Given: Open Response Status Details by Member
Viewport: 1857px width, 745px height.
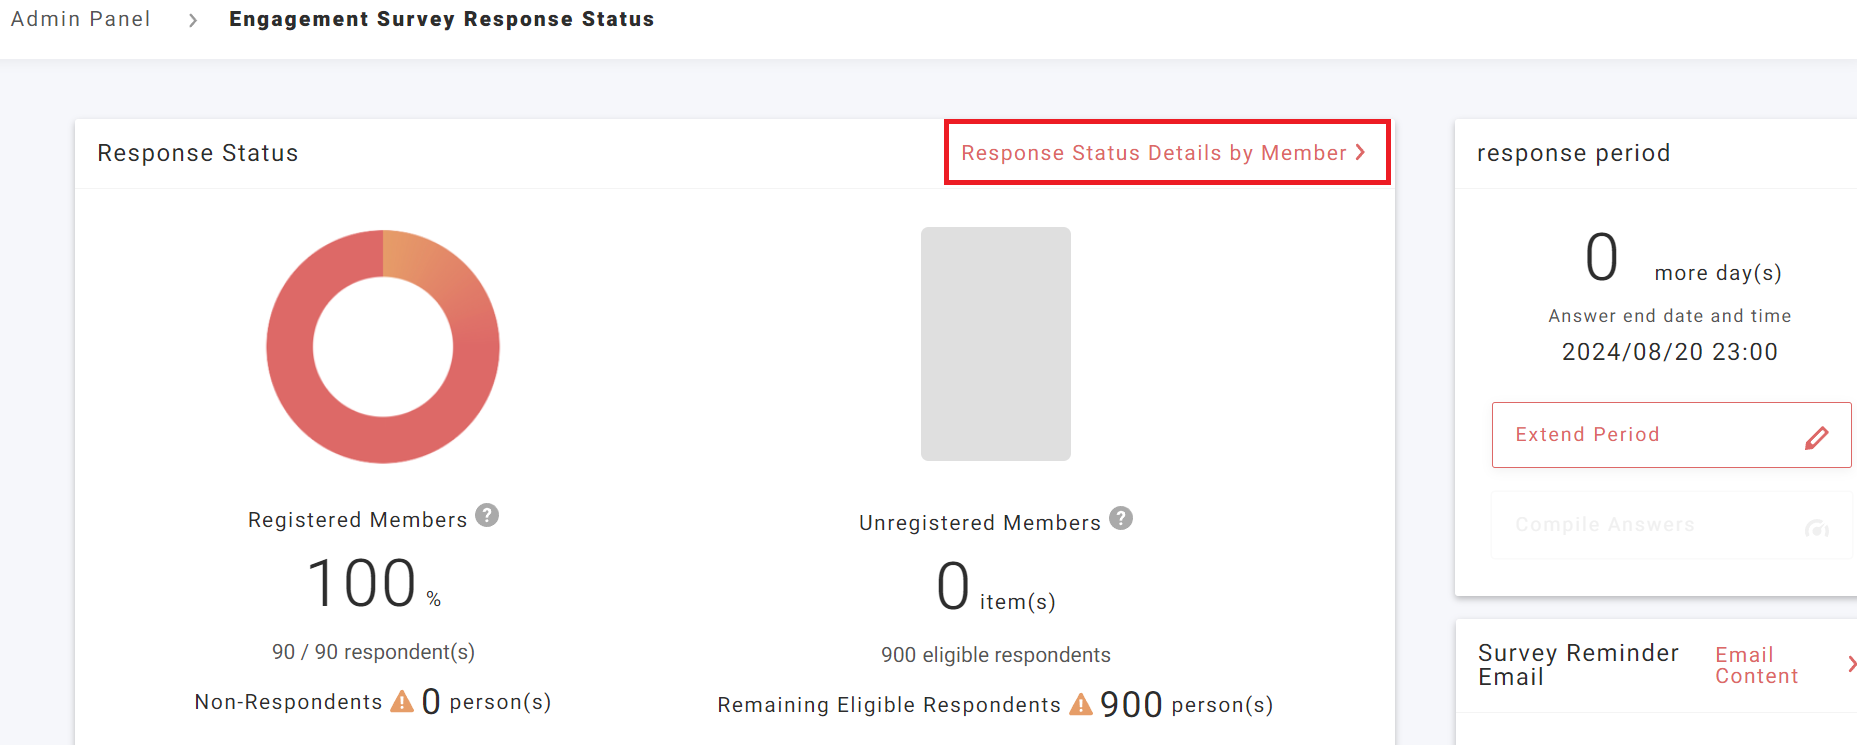Looking at the screenshot, I should [1154, 153].
